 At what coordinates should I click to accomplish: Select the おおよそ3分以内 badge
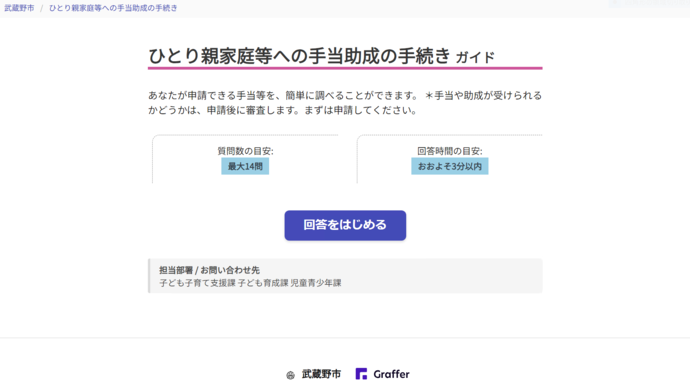coord(450,166)
